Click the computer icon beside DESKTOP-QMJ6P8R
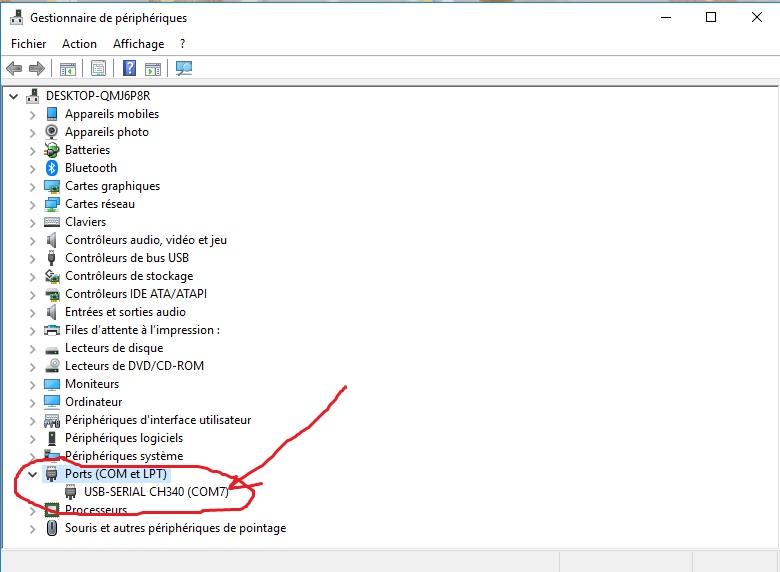Screen dimensions: 780x572 33,95
